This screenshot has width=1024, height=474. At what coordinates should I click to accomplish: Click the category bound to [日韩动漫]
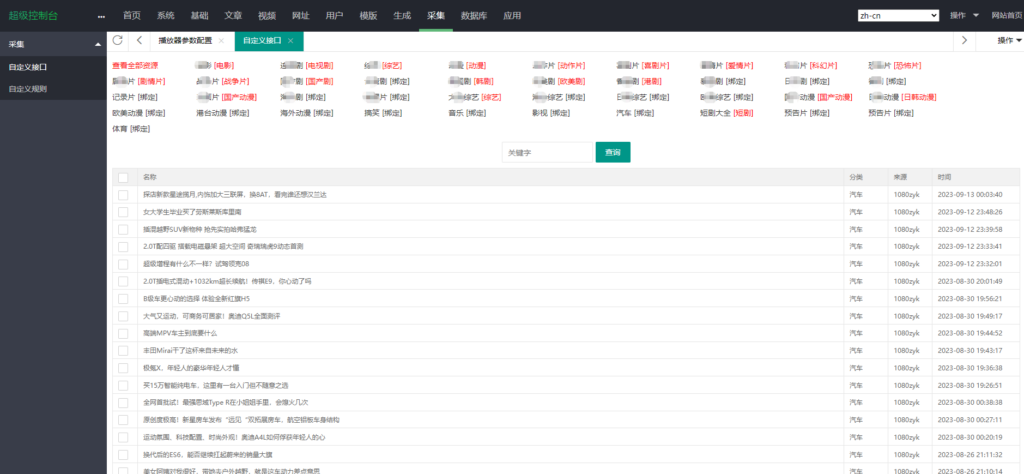(x=903, y=97)
